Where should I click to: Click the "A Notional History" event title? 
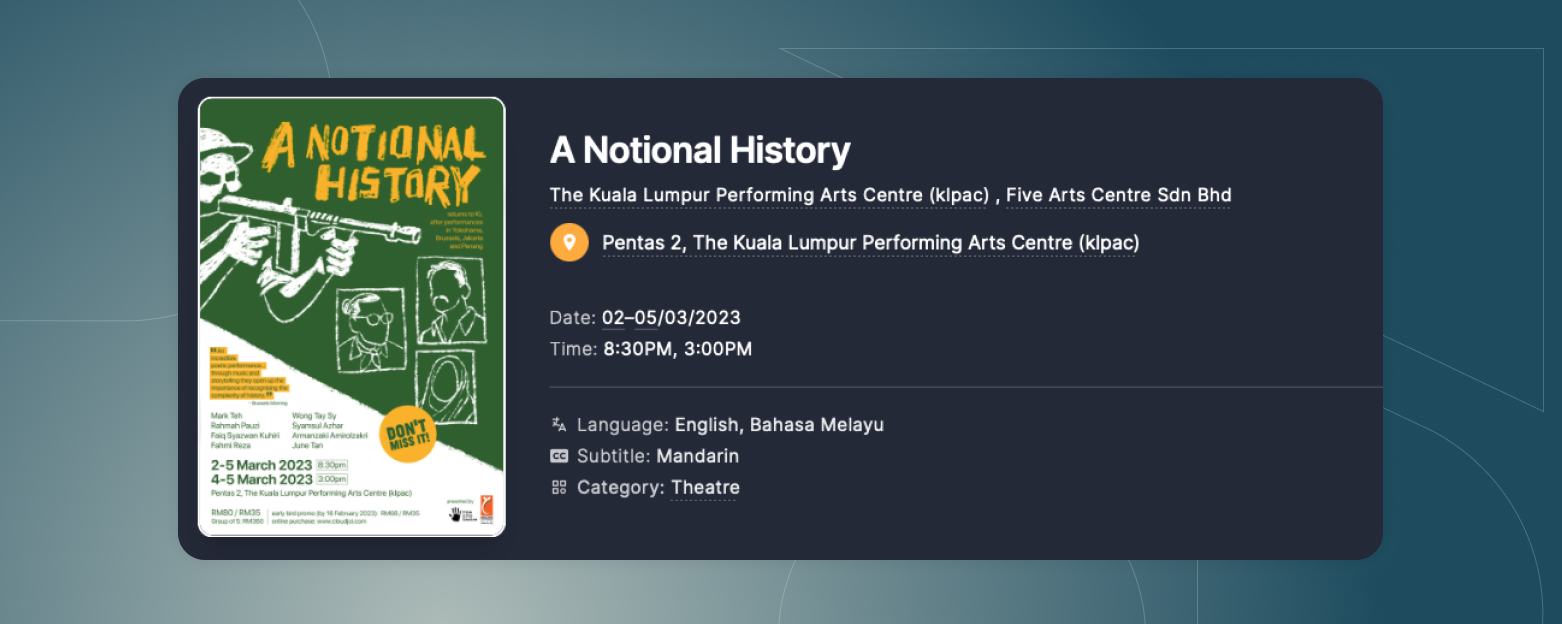[x=699, y=151]
